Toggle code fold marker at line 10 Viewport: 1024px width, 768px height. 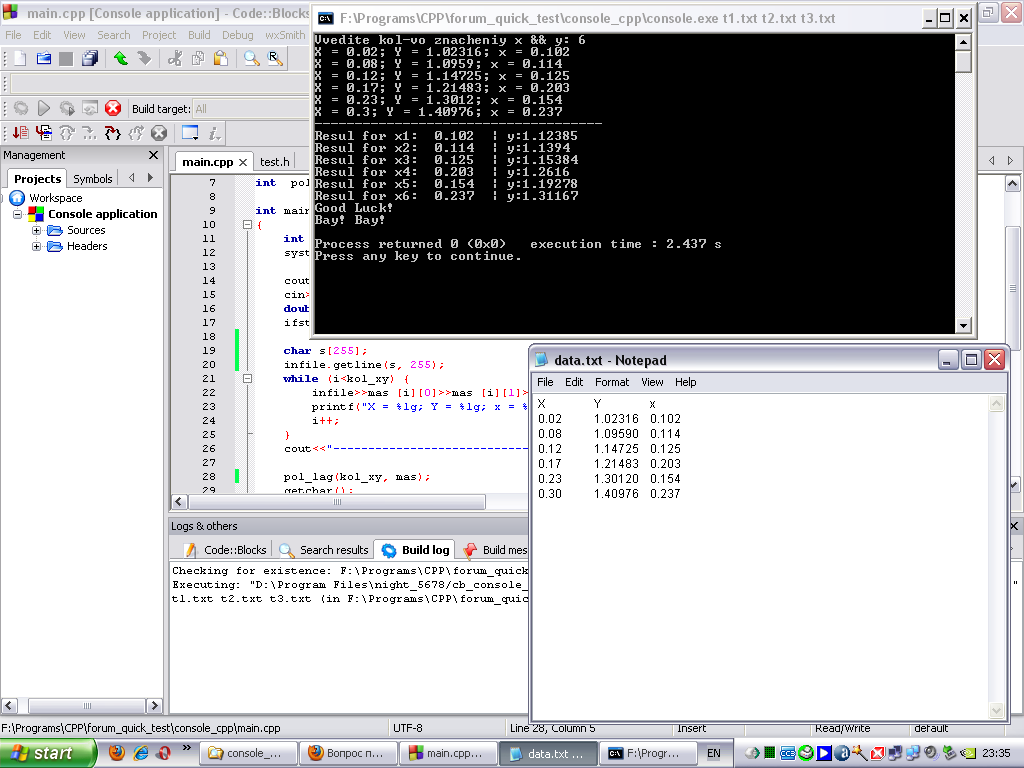coord(247,225)
